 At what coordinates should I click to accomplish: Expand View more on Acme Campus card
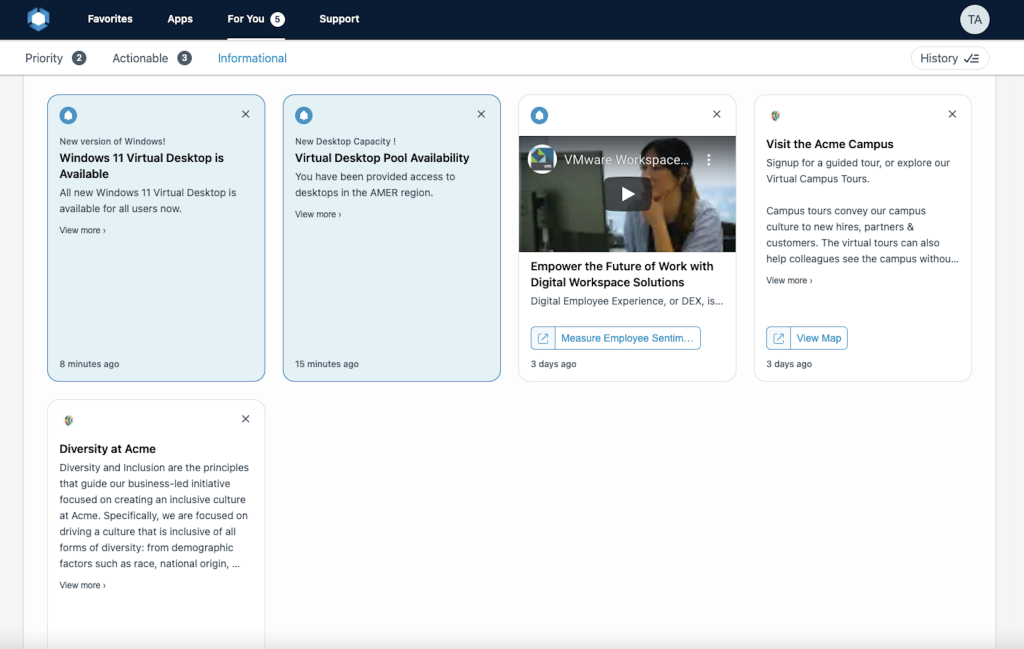point(789,281)
